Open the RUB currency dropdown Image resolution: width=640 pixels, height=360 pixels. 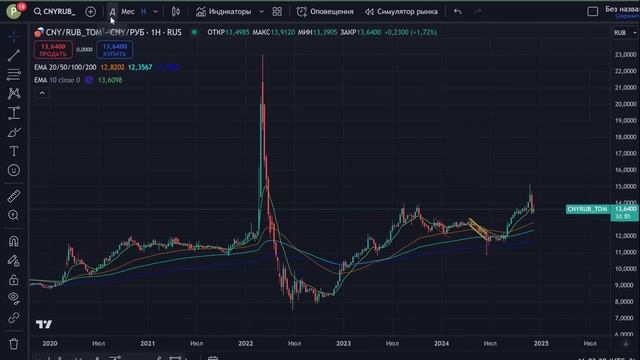tap(625, 33)
